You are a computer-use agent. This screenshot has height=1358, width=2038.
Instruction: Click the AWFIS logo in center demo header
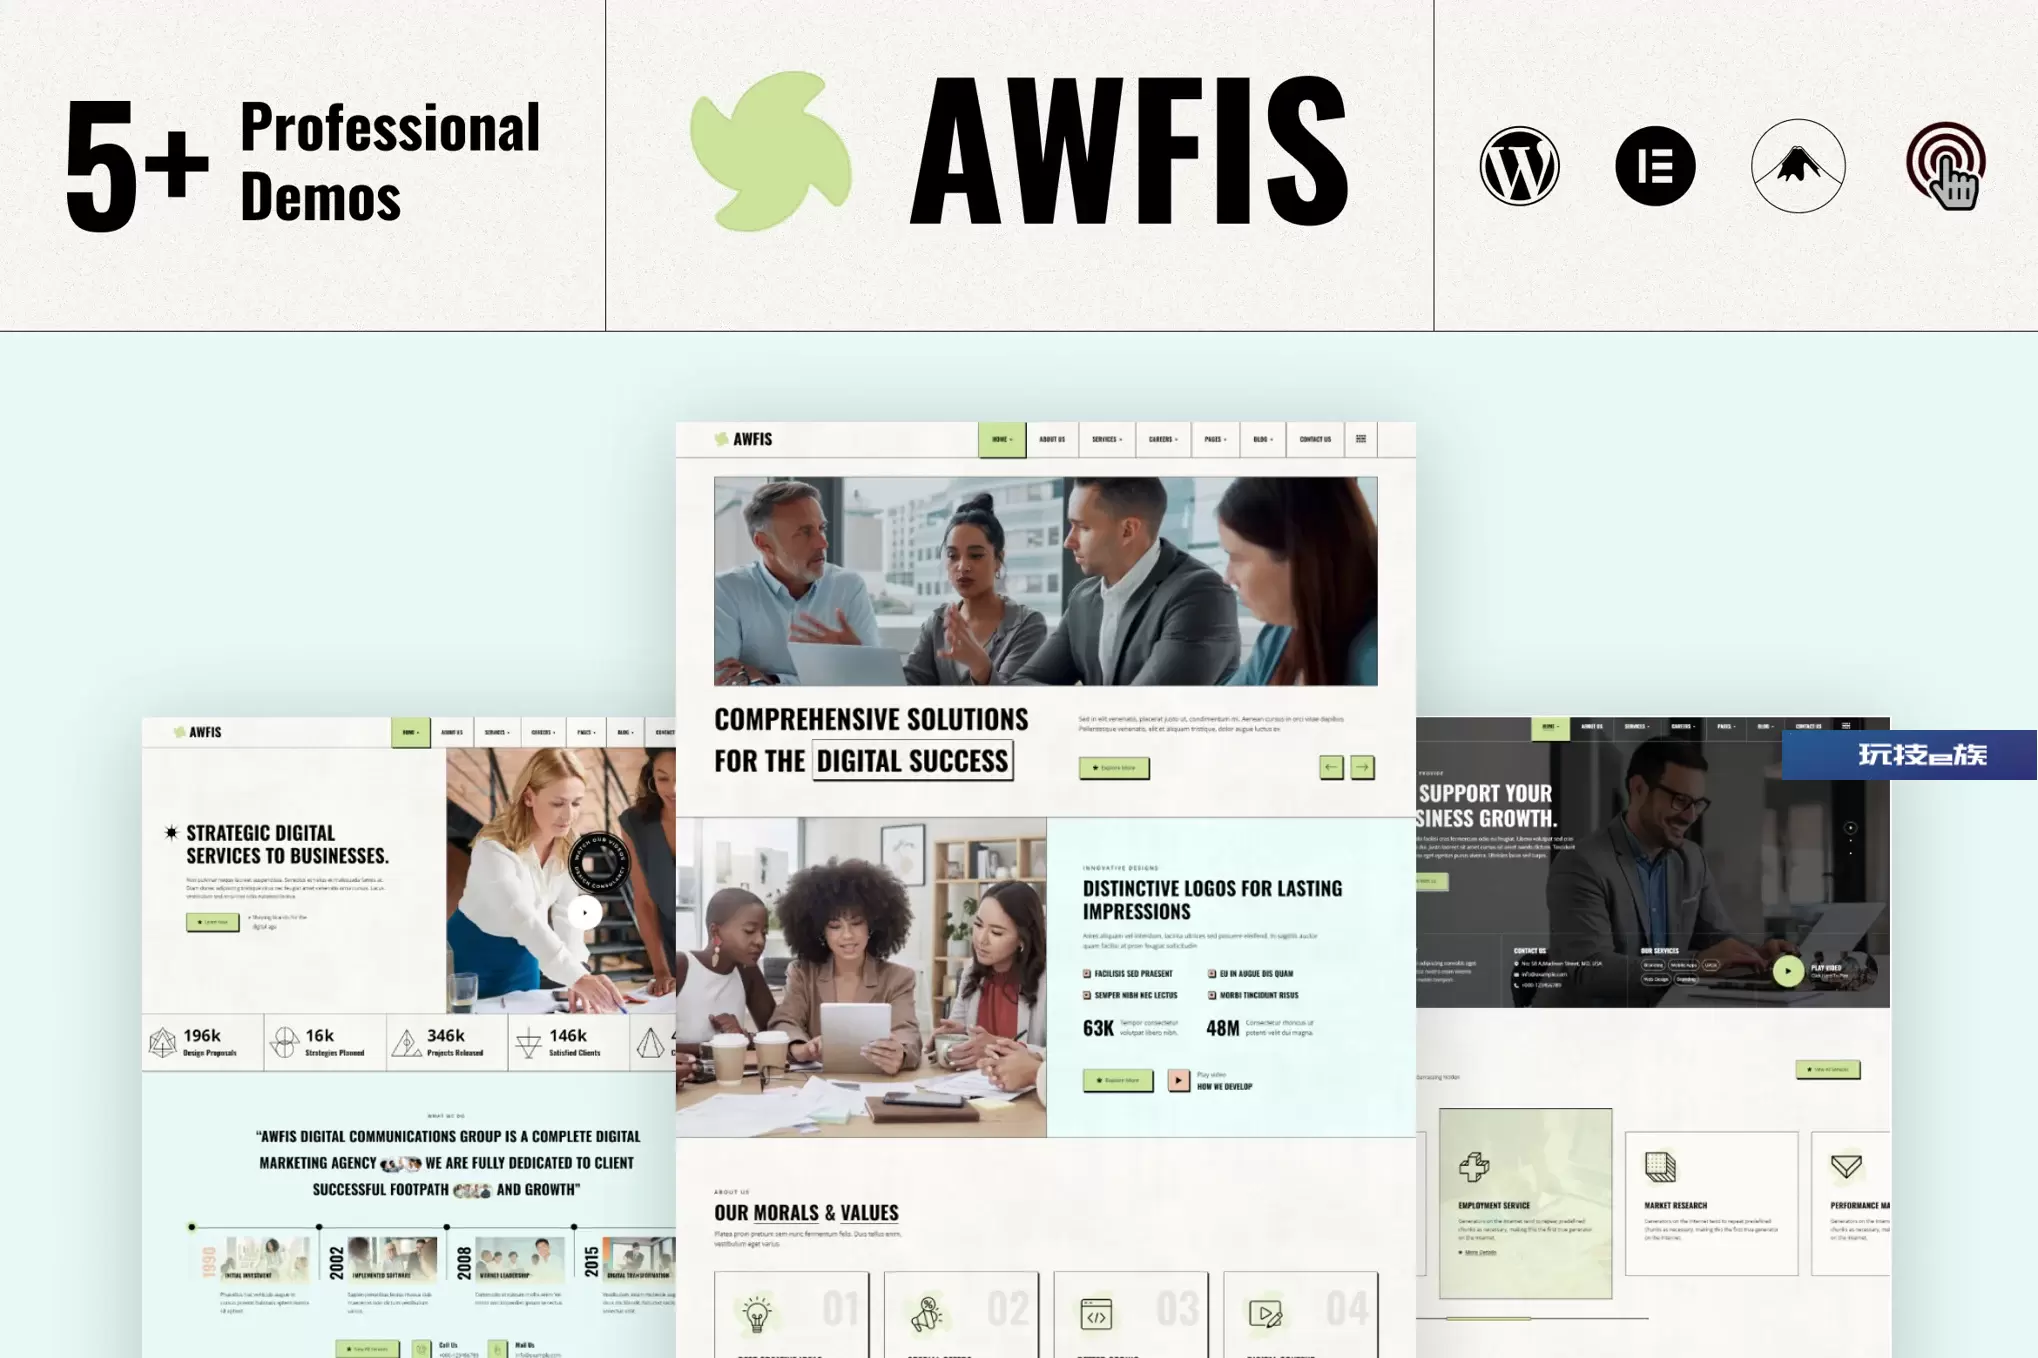pos(743,439)
